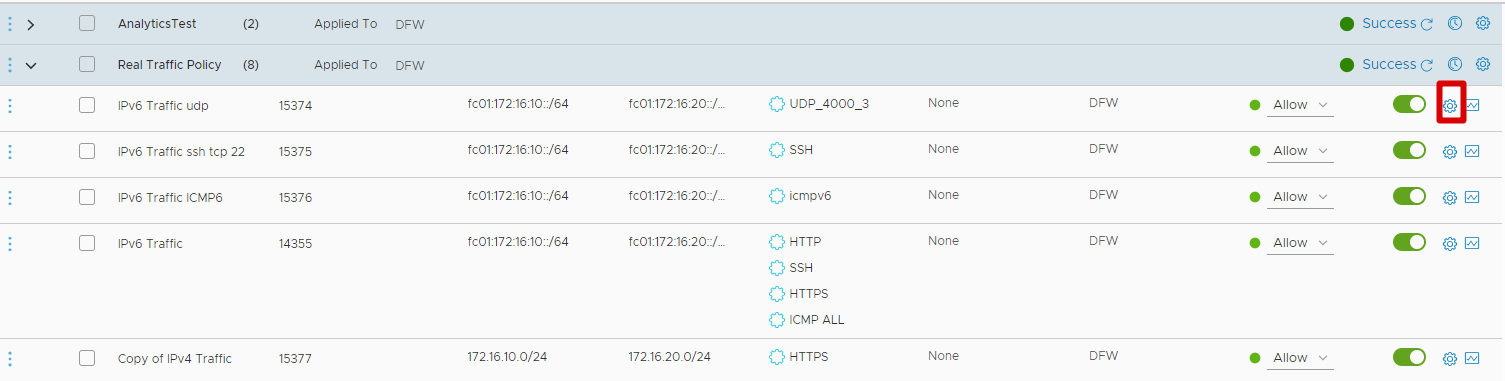Open clock icon on AnalyticsTest policy row
Screen dimensions: 1505x381
(1455, 23)
